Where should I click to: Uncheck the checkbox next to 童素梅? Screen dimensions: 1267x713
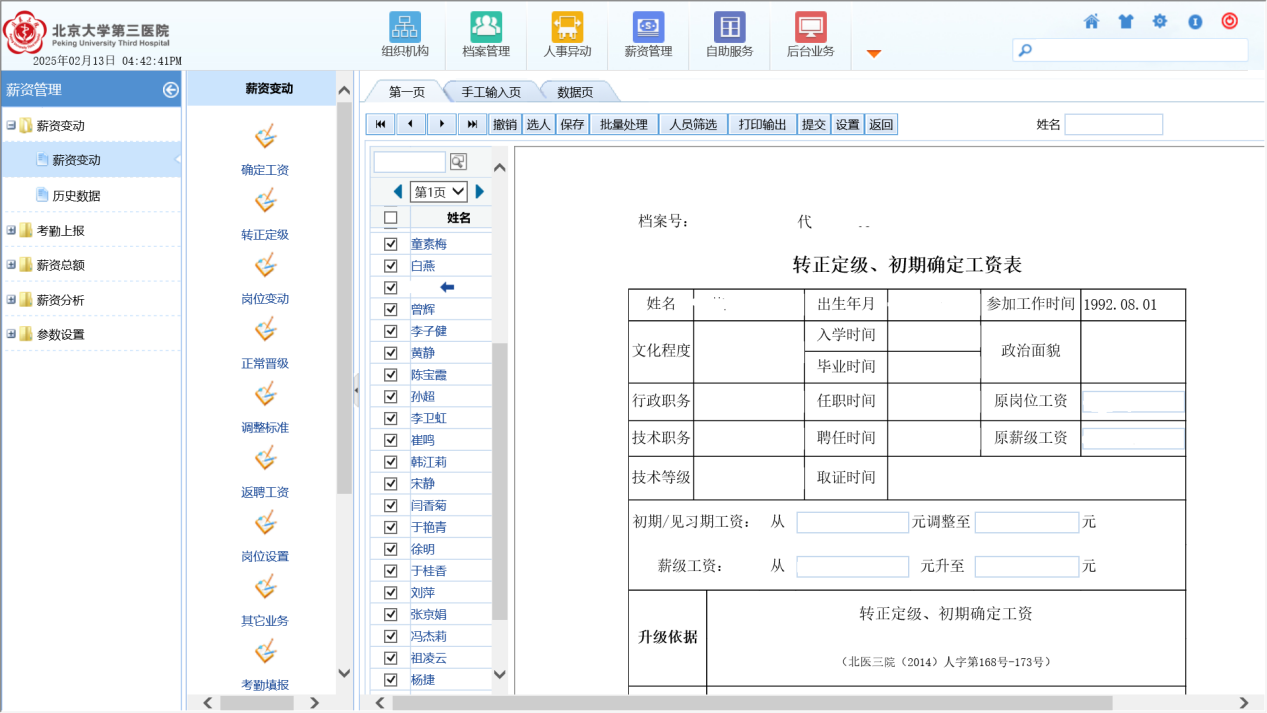[390, 244]
